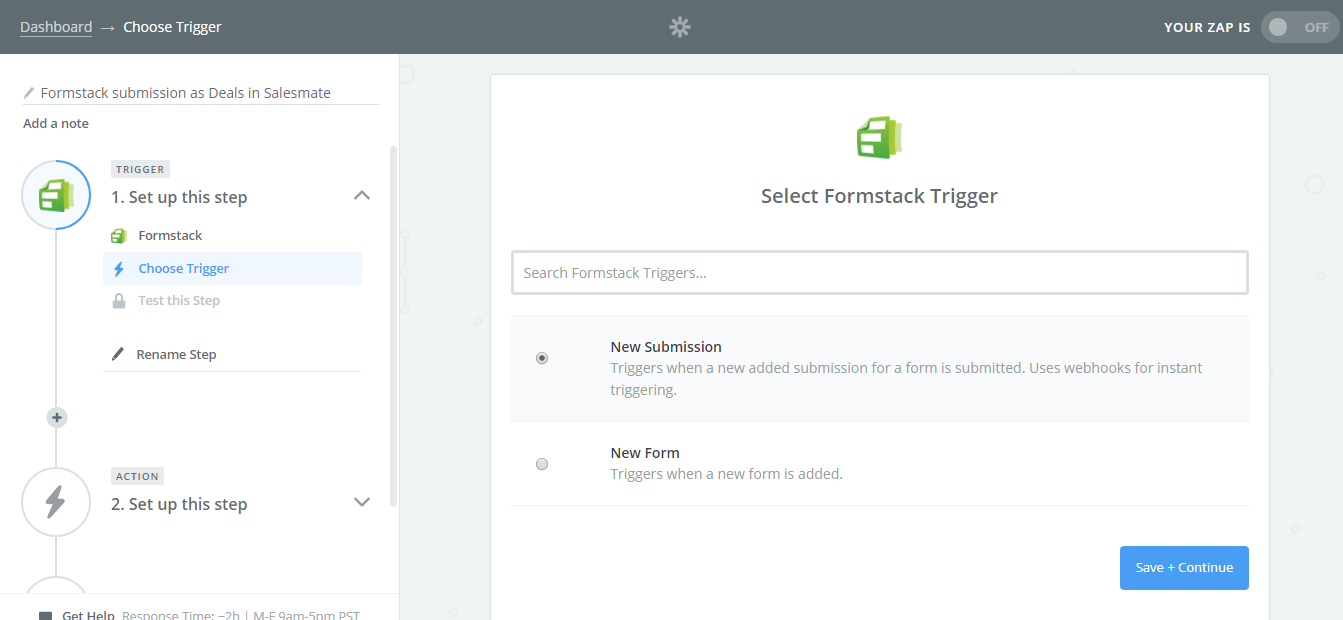Select the New Submission radio button
The width and height of the screenshot is (1343, 620).
click(542, 358)
